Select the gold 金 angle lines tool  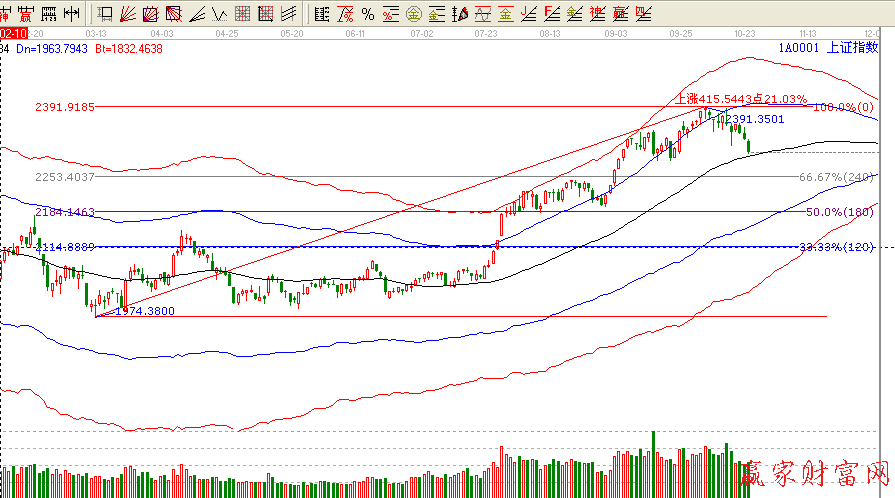pos(574,13)
